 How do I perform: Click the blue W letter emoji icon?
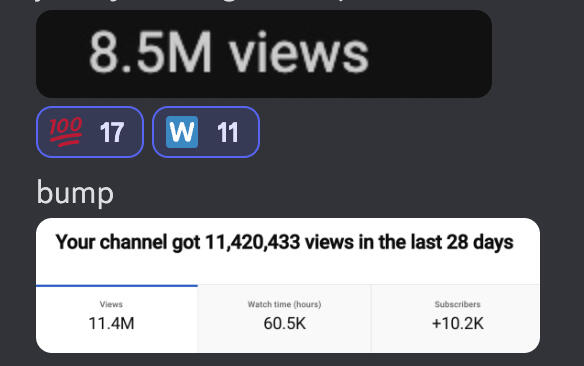182,132
